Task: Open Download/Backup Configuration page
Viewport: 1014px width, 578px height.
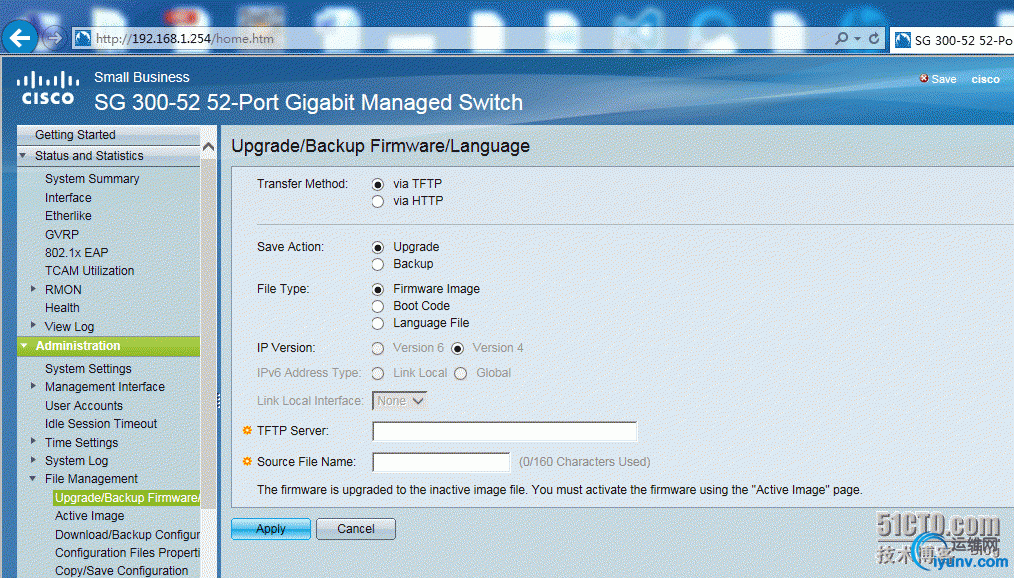Action: (x=127, y=535)
